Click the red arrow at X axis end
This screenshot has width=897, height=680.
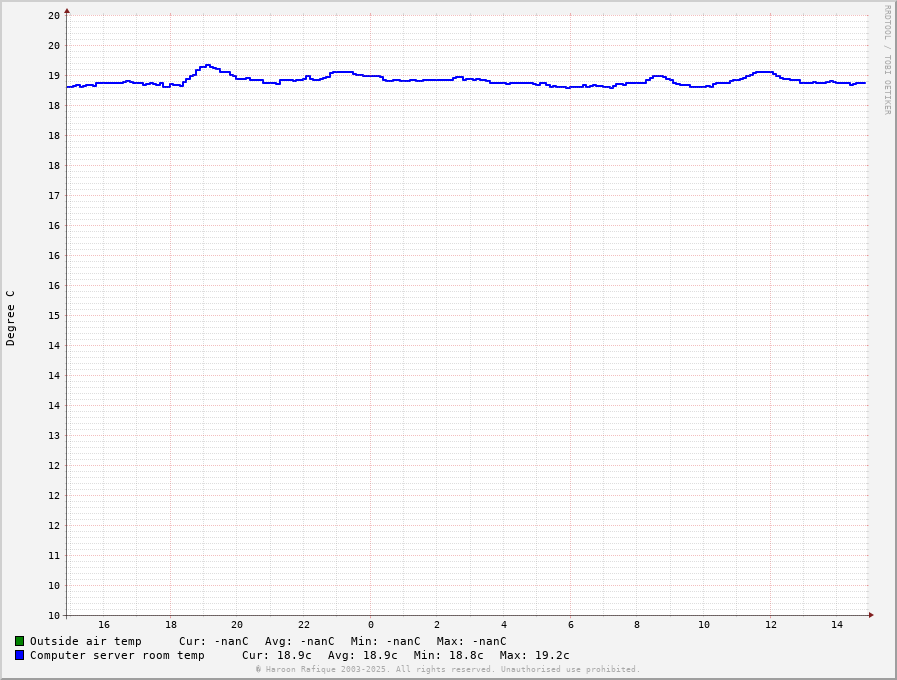point(871,615)
